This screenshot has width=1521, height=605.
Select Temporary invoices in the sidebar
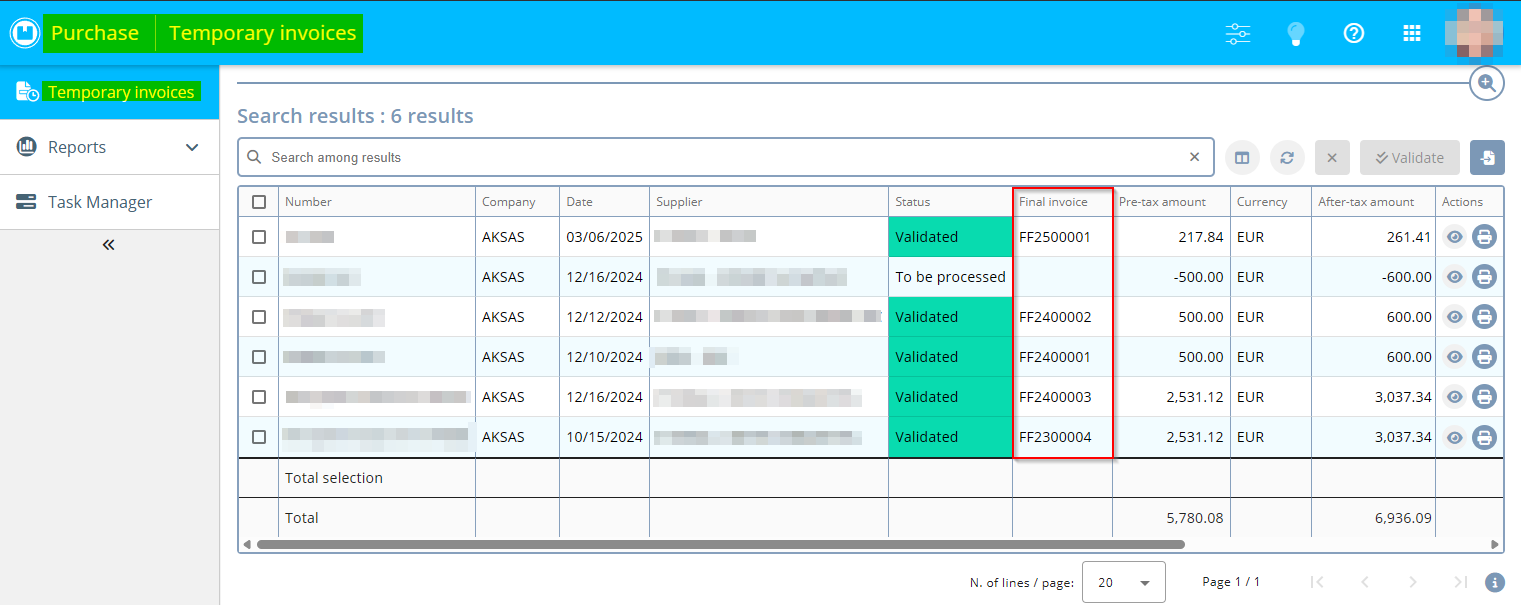point(120,92)
